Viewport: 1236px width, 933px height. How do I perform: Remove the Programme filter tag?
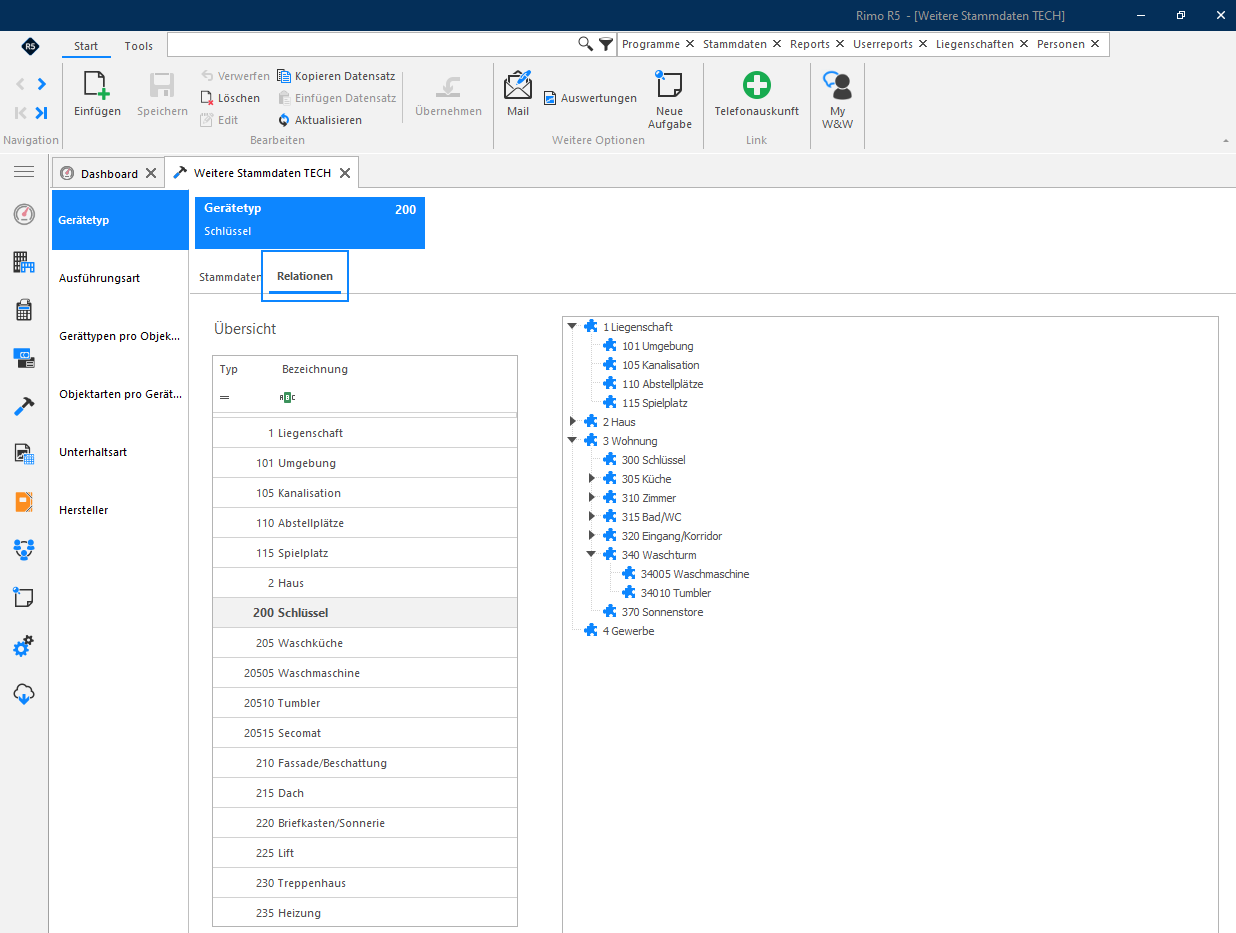690,44
